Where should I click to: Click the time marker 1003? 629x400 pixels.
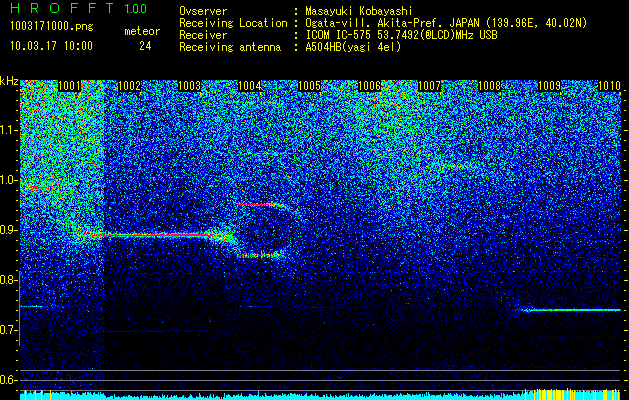(x=189, y=86)
